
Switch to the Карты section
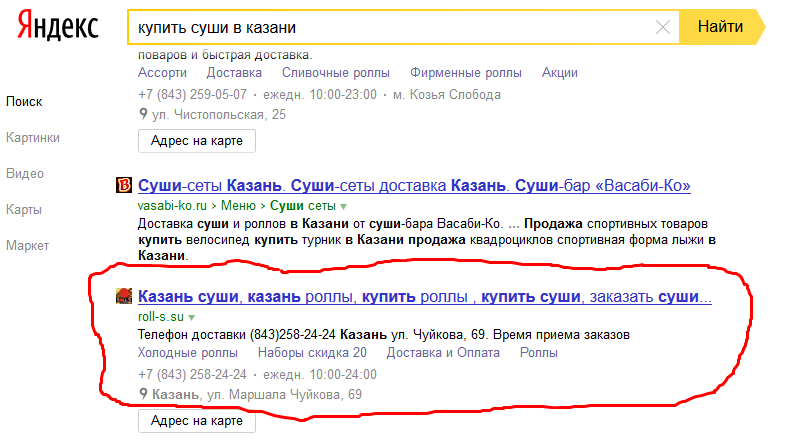pos(24,210)
